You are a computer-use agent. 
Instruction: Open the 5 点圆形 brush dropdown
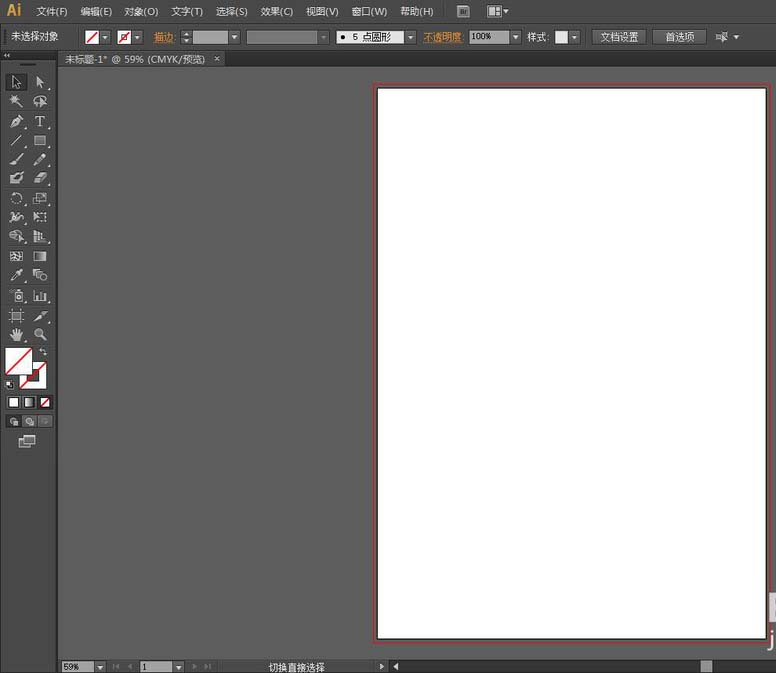point(411,37)
